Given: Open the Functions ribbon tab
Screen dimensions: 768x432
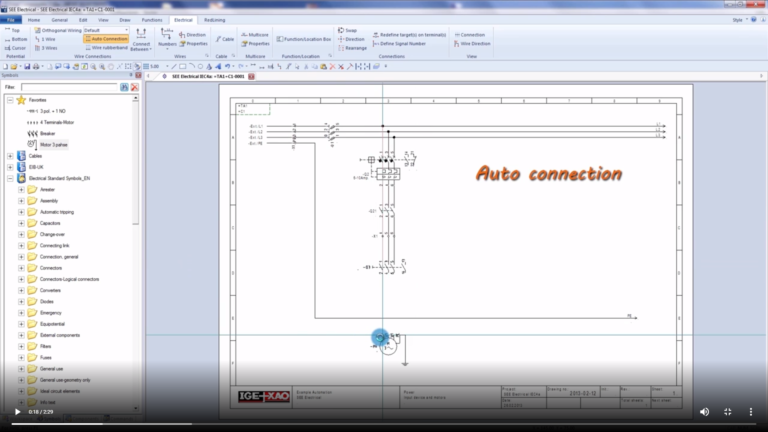Looking at the screenshot, I should point(152,20).
